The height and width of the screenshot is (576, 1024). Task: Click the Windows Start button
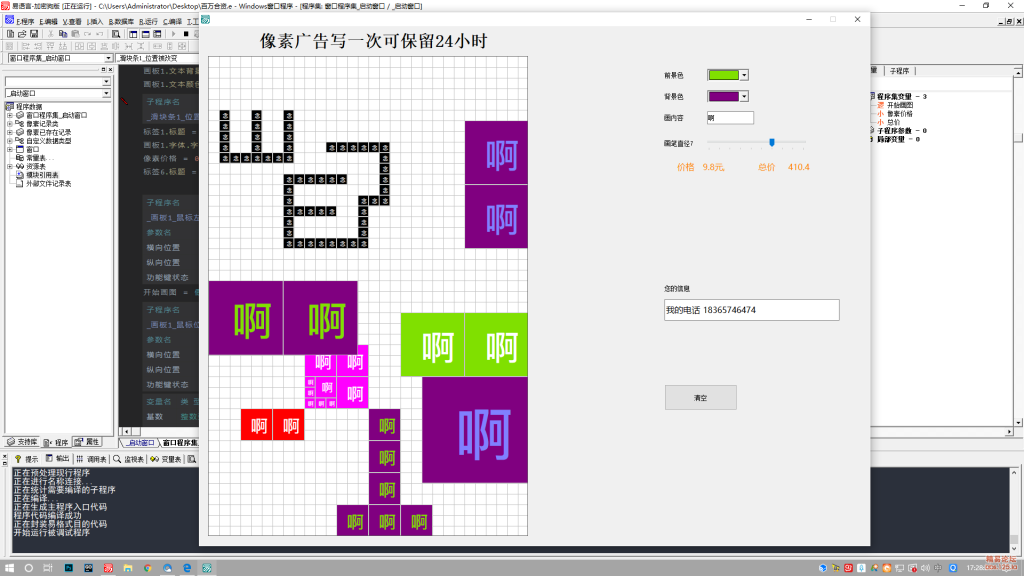coord(8,568)
